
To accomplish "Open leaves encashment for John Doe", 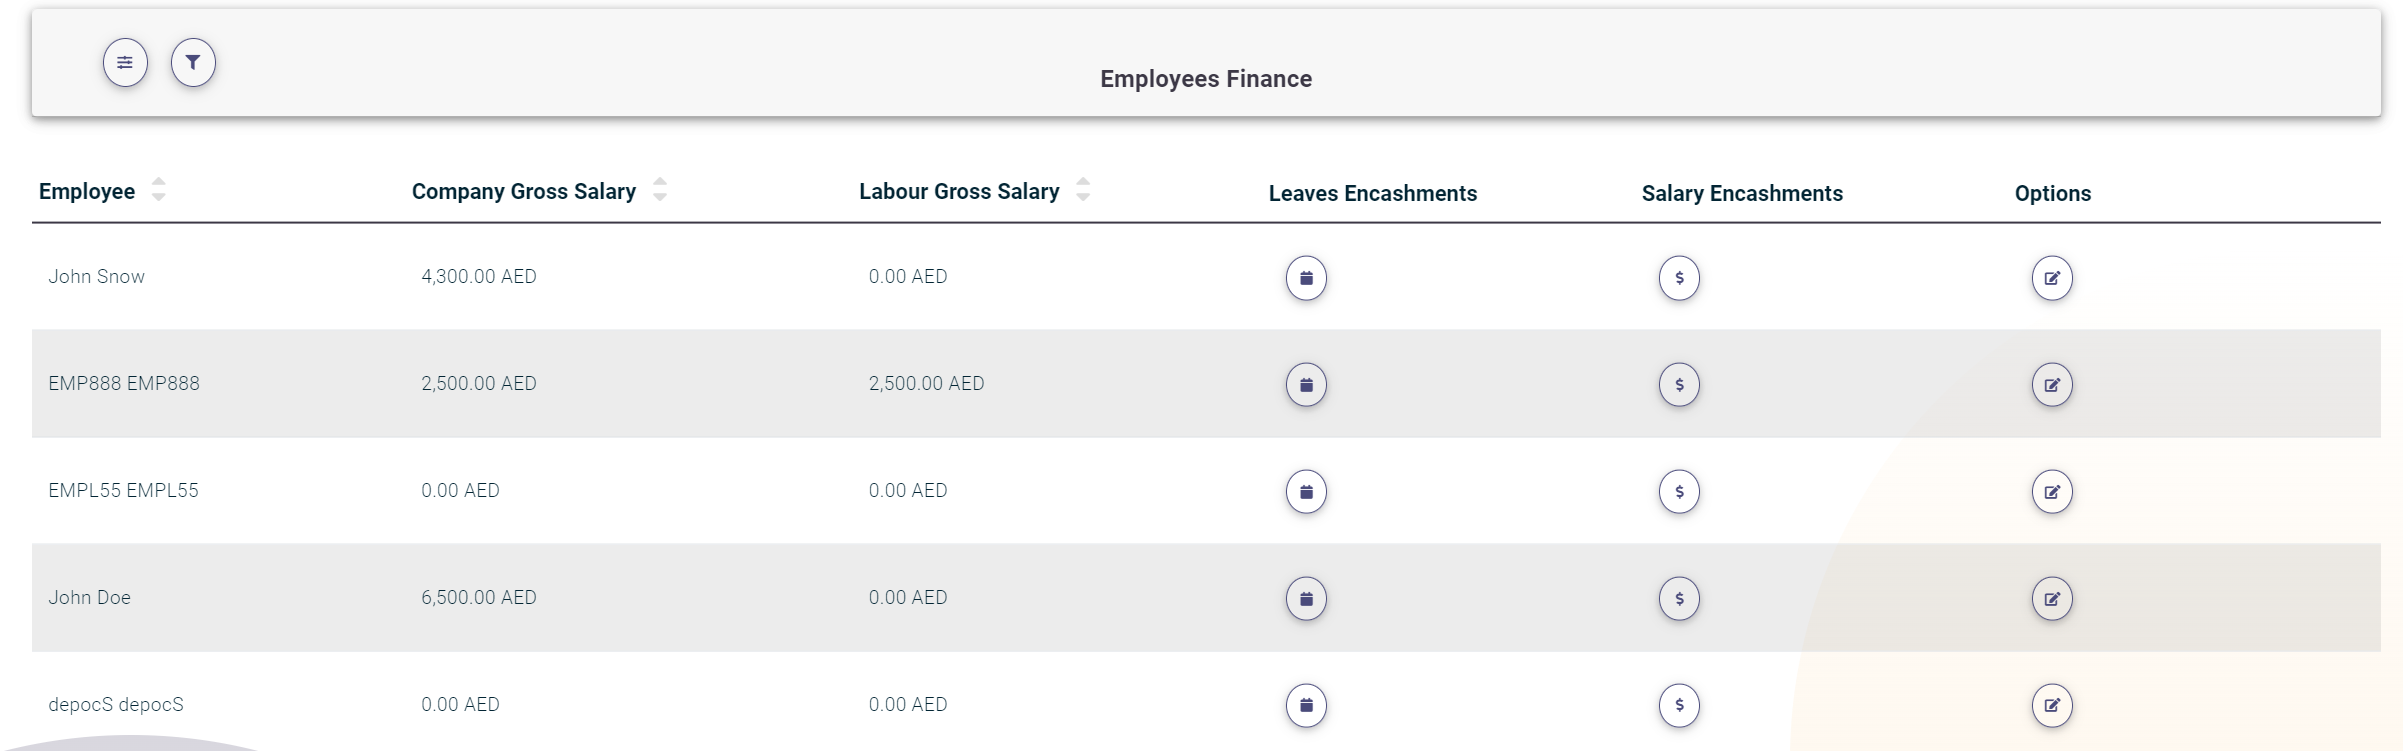I will coord(1306,599).
